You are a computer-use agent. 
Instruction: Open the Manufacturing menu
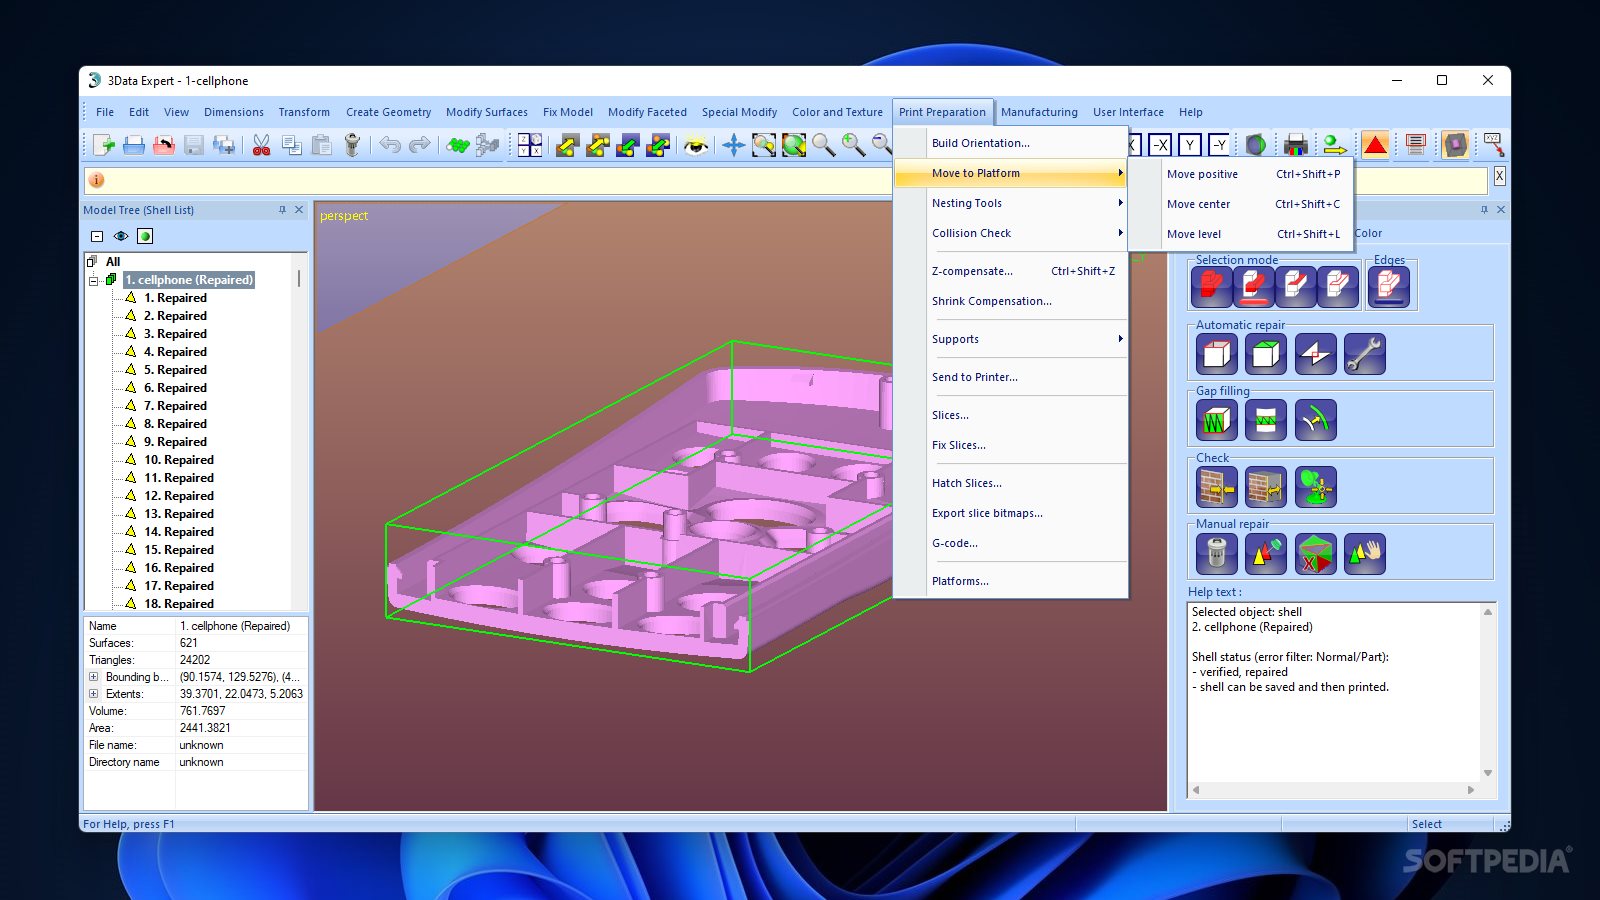[x=1039, y=112]
